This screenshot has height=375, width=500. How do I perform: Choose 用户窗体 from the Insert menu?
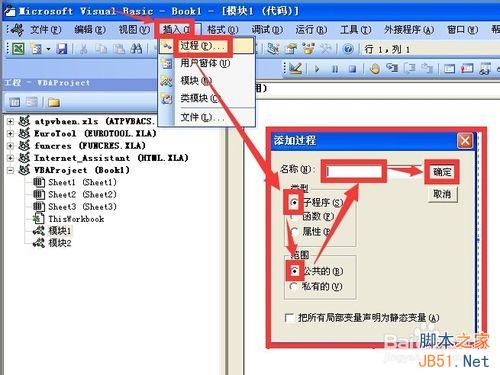pyautogui.click(x=207, y=63)
